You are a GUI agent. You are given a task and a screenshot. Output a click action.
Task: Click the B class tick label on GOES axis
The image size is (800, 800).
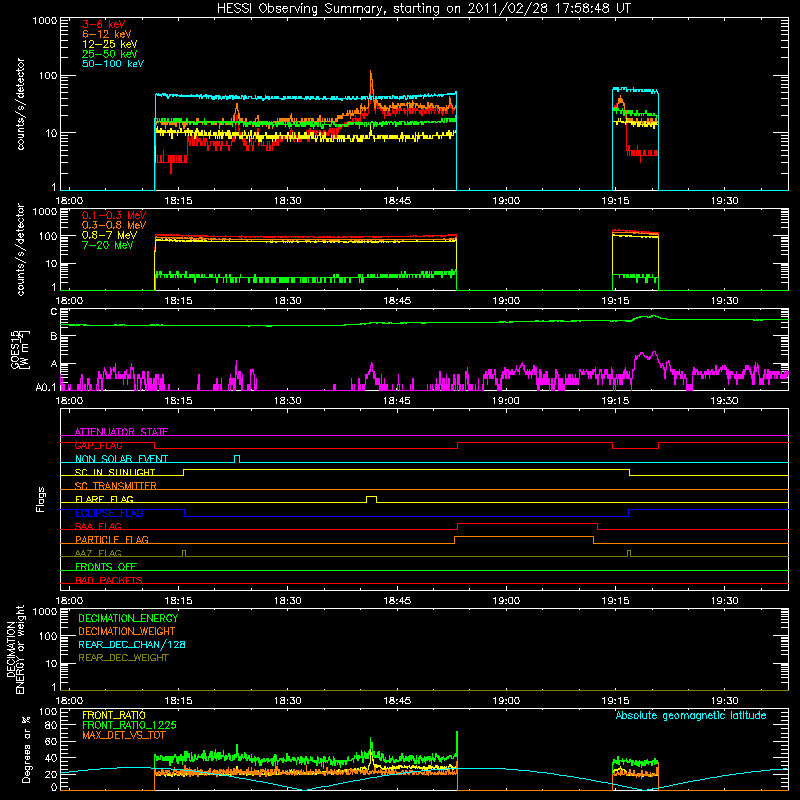pyautogui.click(x=54, y=337)
